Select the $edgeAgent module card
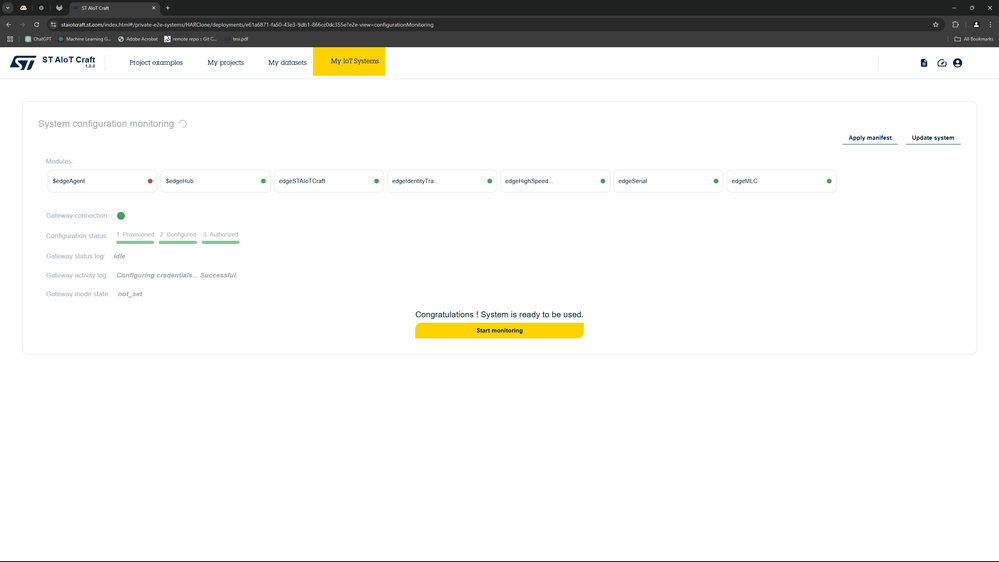The image size is (999, 562). (102, 181)
